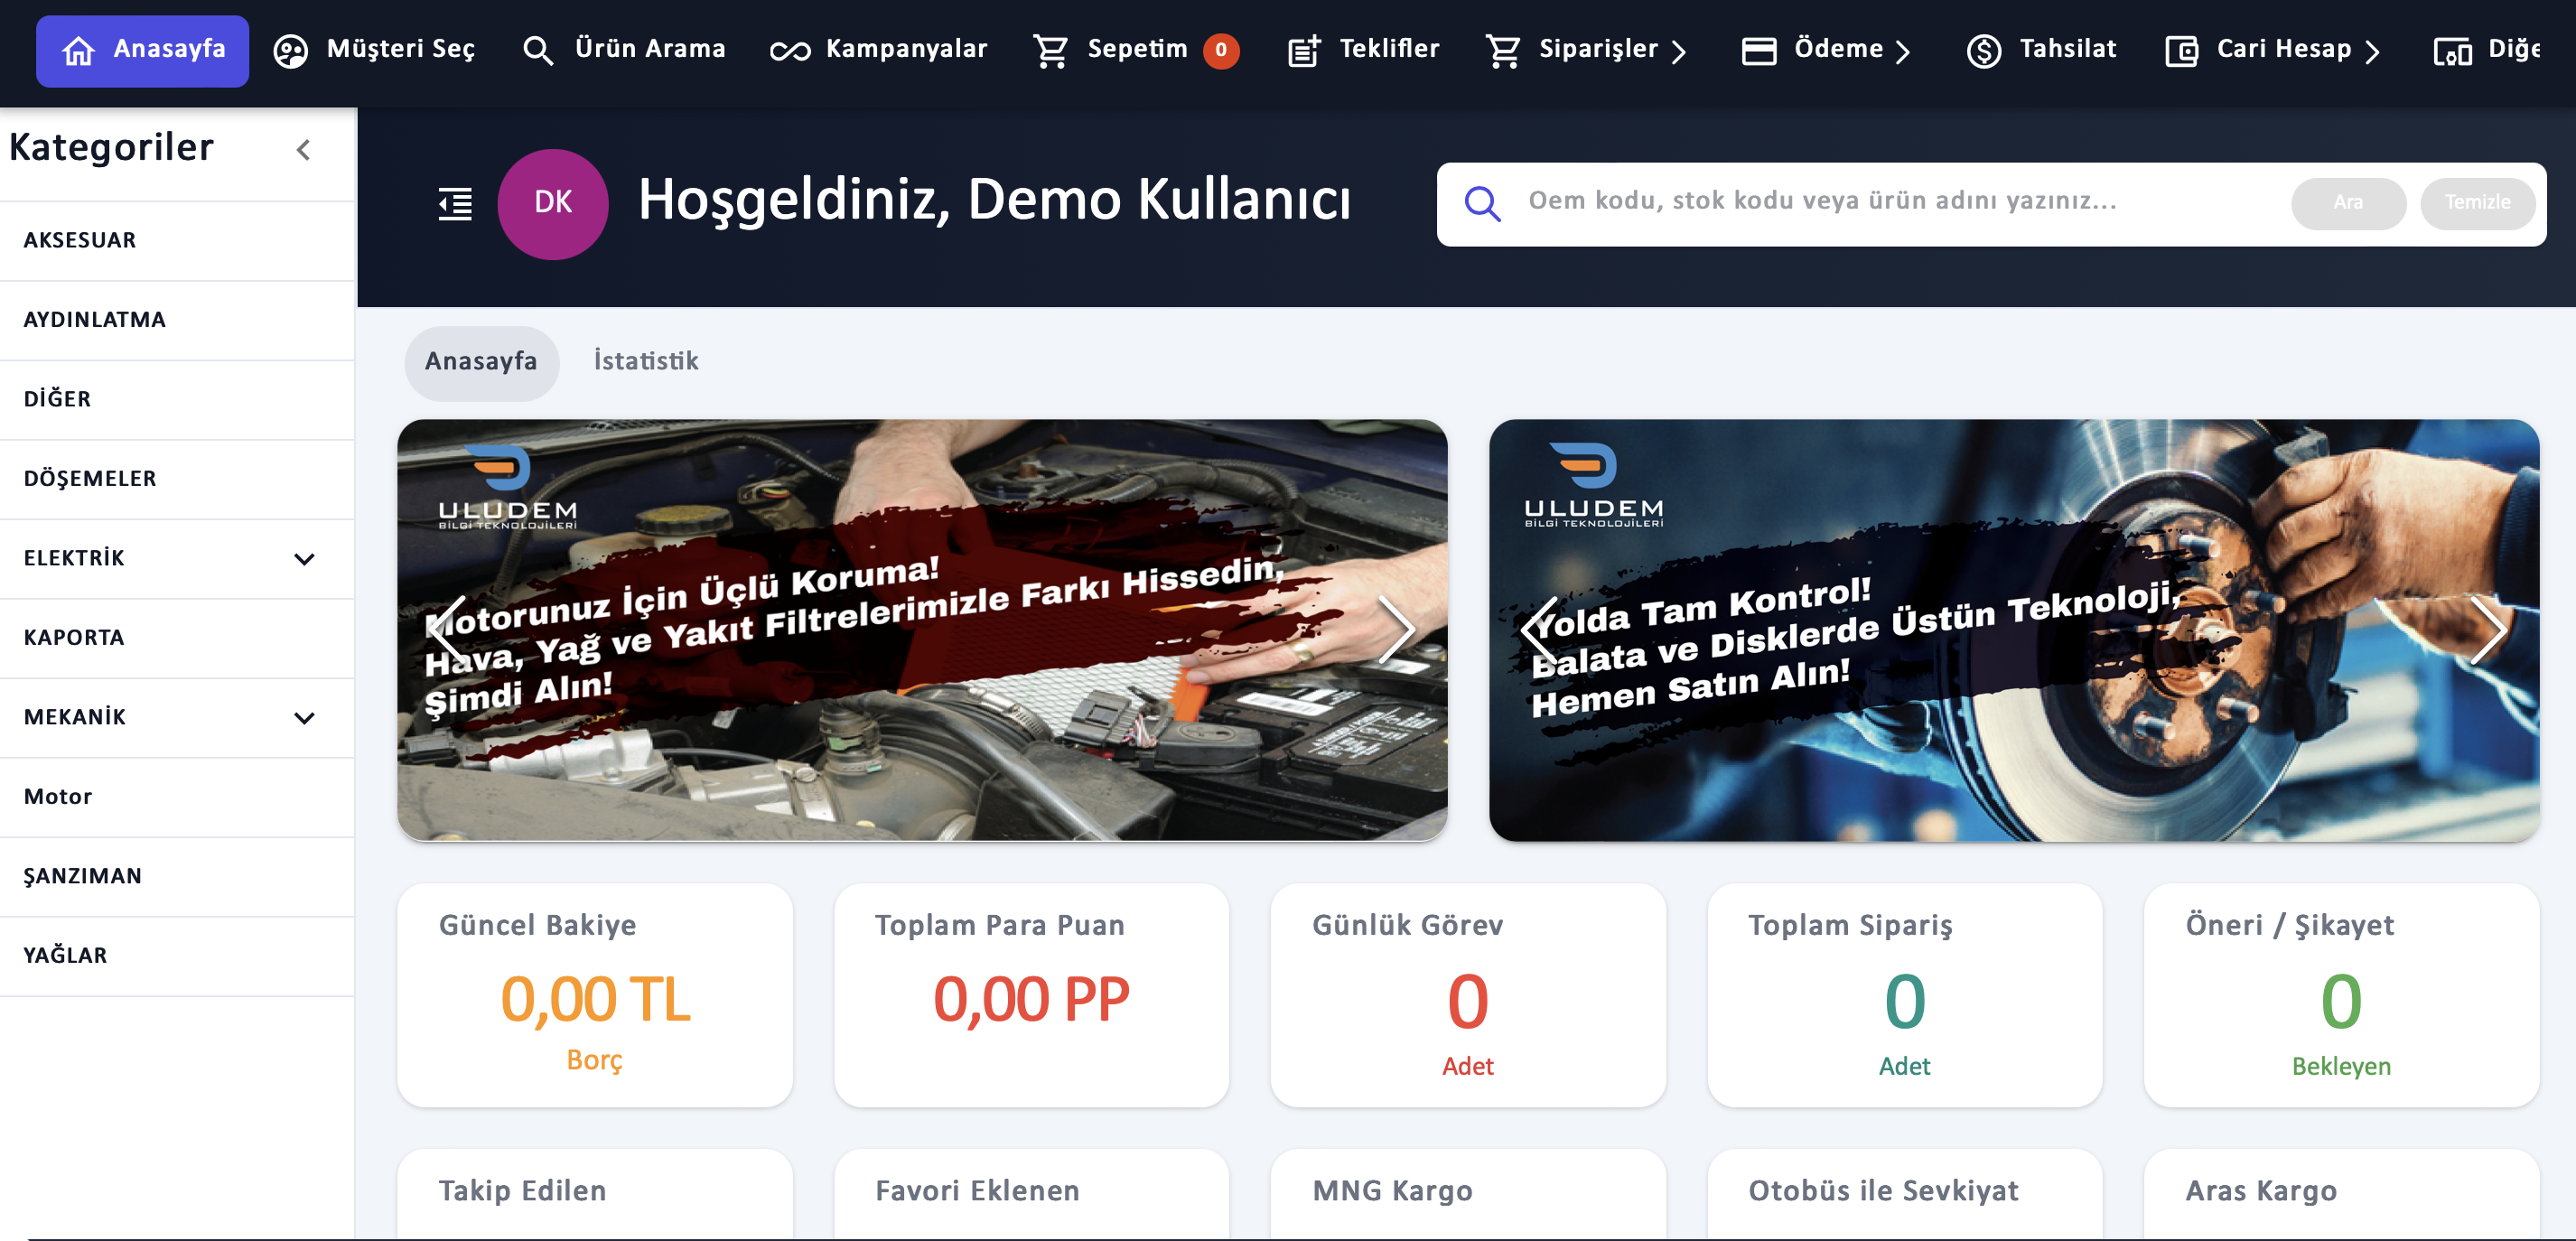Viewport: 2576px width, 1241px height.
Task: Expand the MEKANİK category chevron
Action: 305,718
